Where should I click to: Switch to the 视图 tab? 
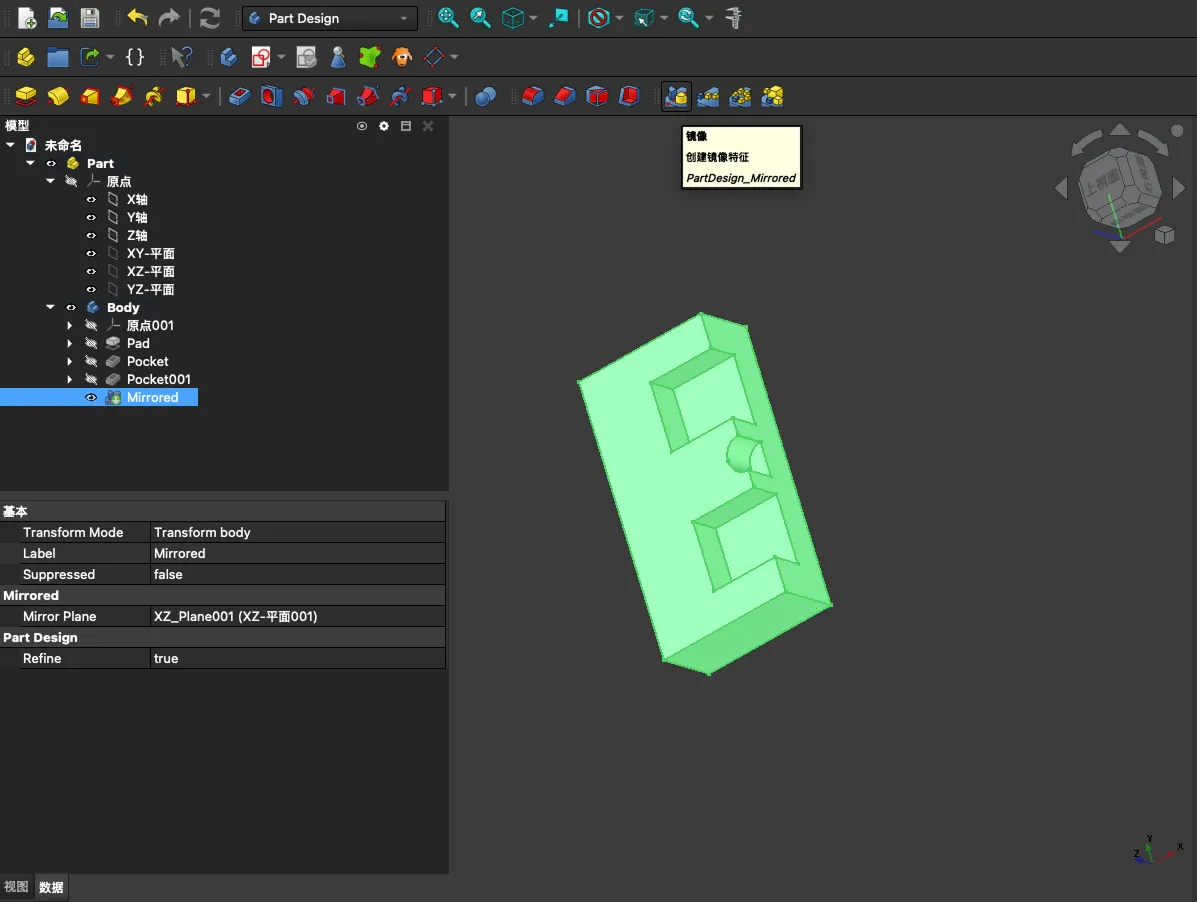pos(16,887)
